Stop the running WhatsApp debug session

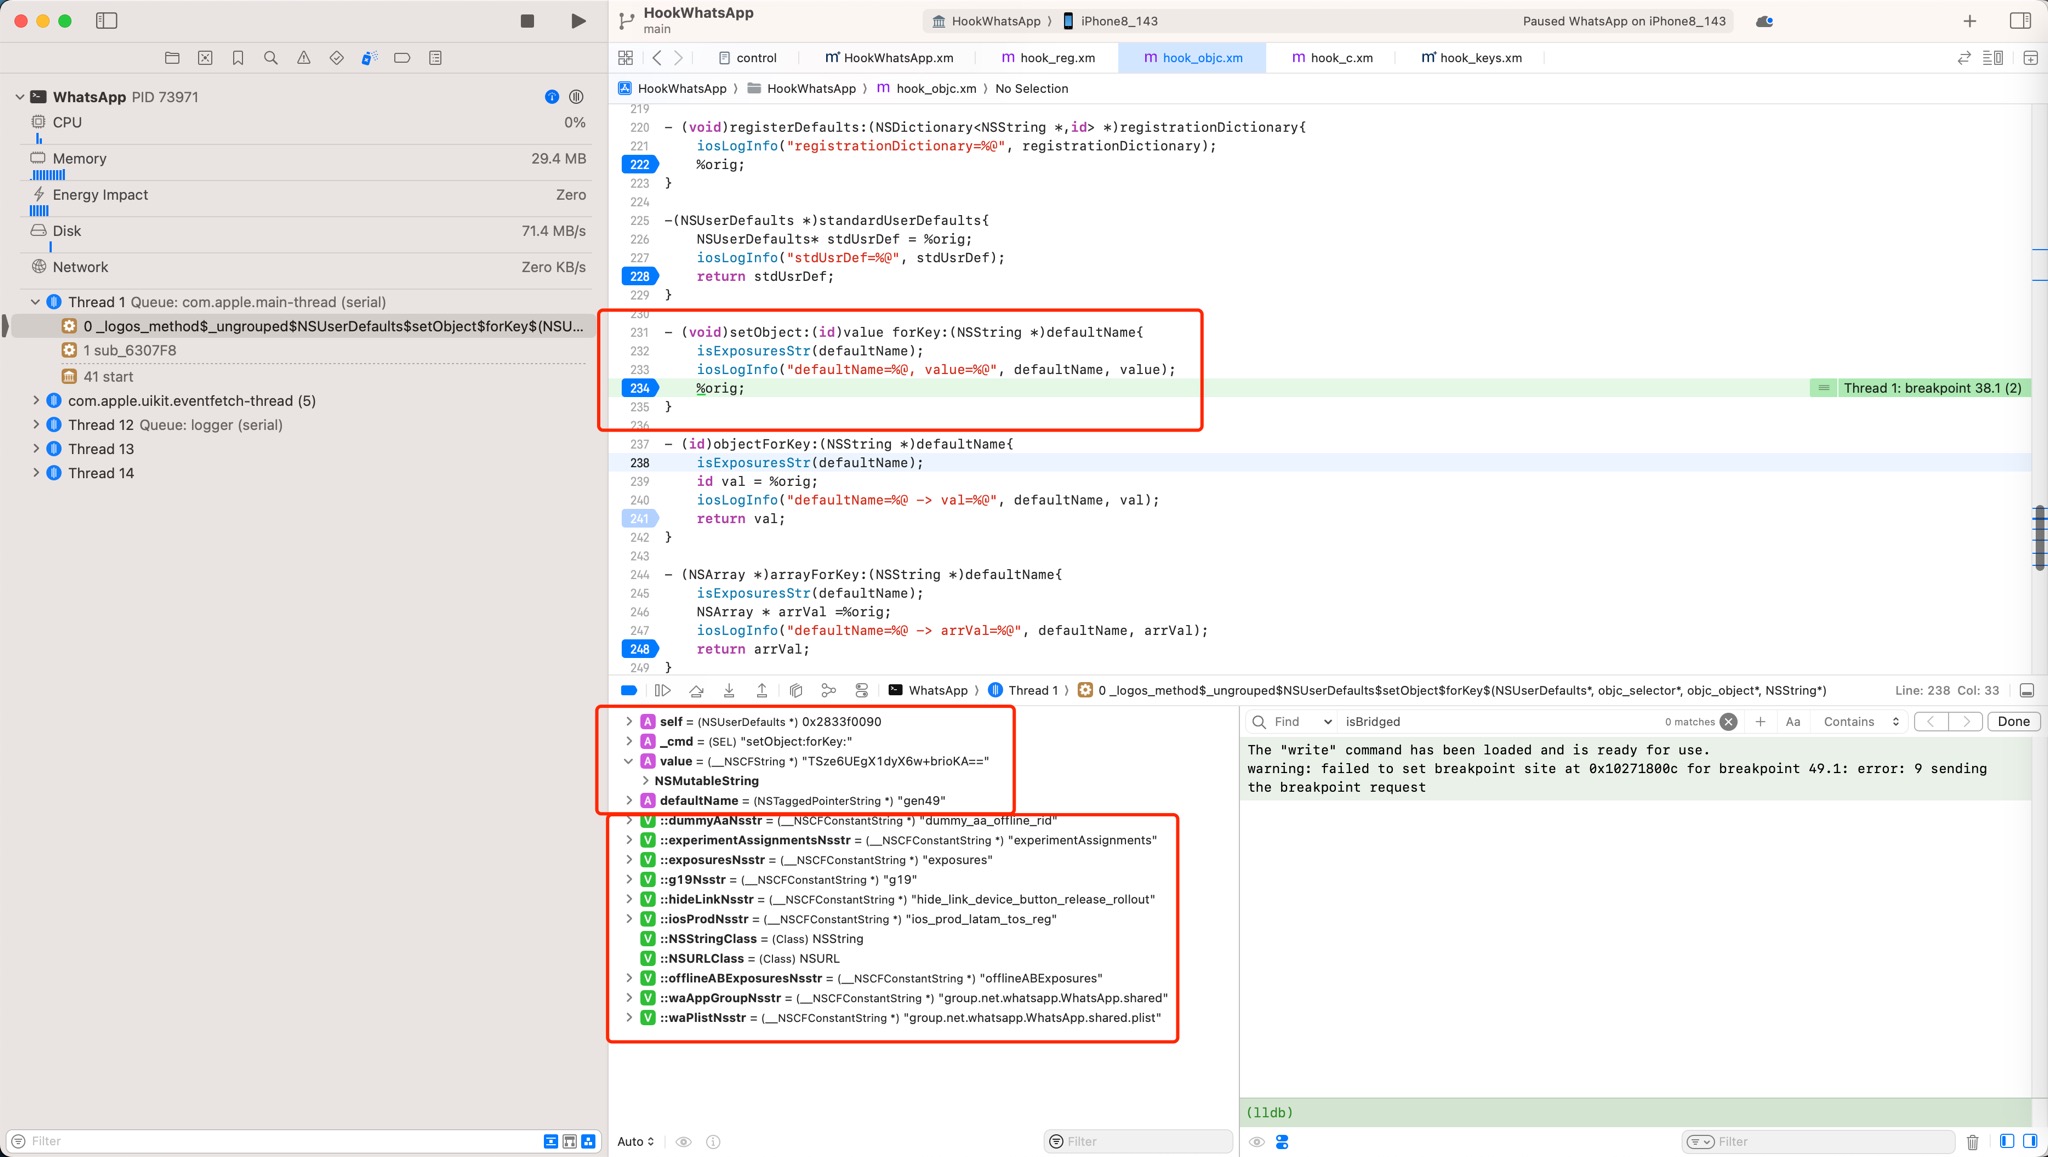point(527,21)
